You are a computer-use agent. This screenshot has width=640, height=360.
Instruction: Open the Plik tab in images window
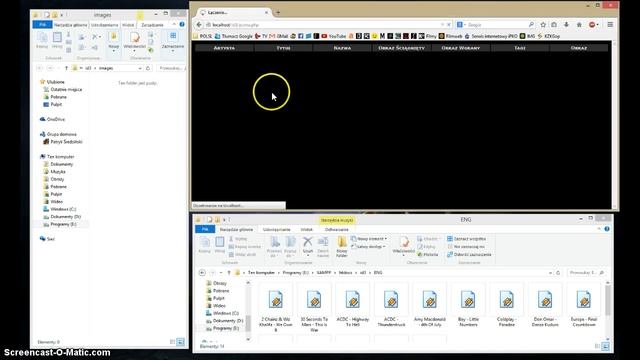(42, 25)
